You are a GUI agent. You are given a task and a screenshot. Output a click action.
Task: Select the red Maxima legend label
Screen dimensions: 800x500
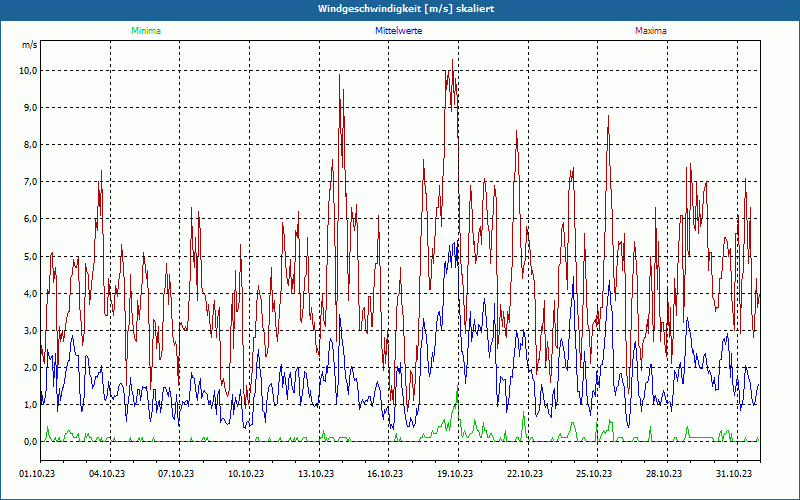pos(651,31)
